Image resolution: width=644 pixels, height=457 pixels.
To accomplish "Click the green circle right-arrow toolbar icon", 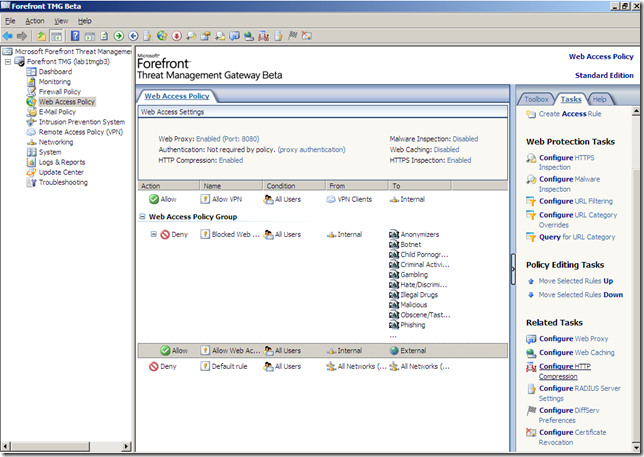I will tap(119, 36).
